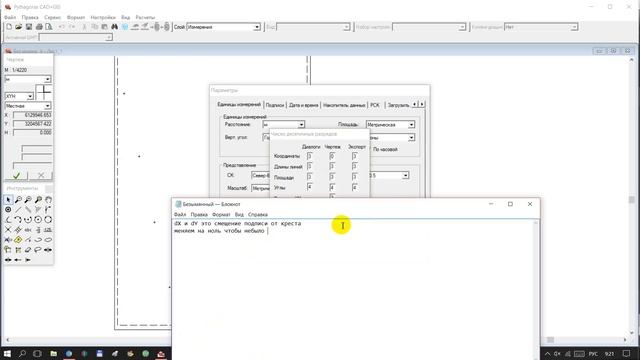This screenshot has width=640, height=360.
Task: Click Длины линий Экспорт decimals field
Action: pos(354,166)
